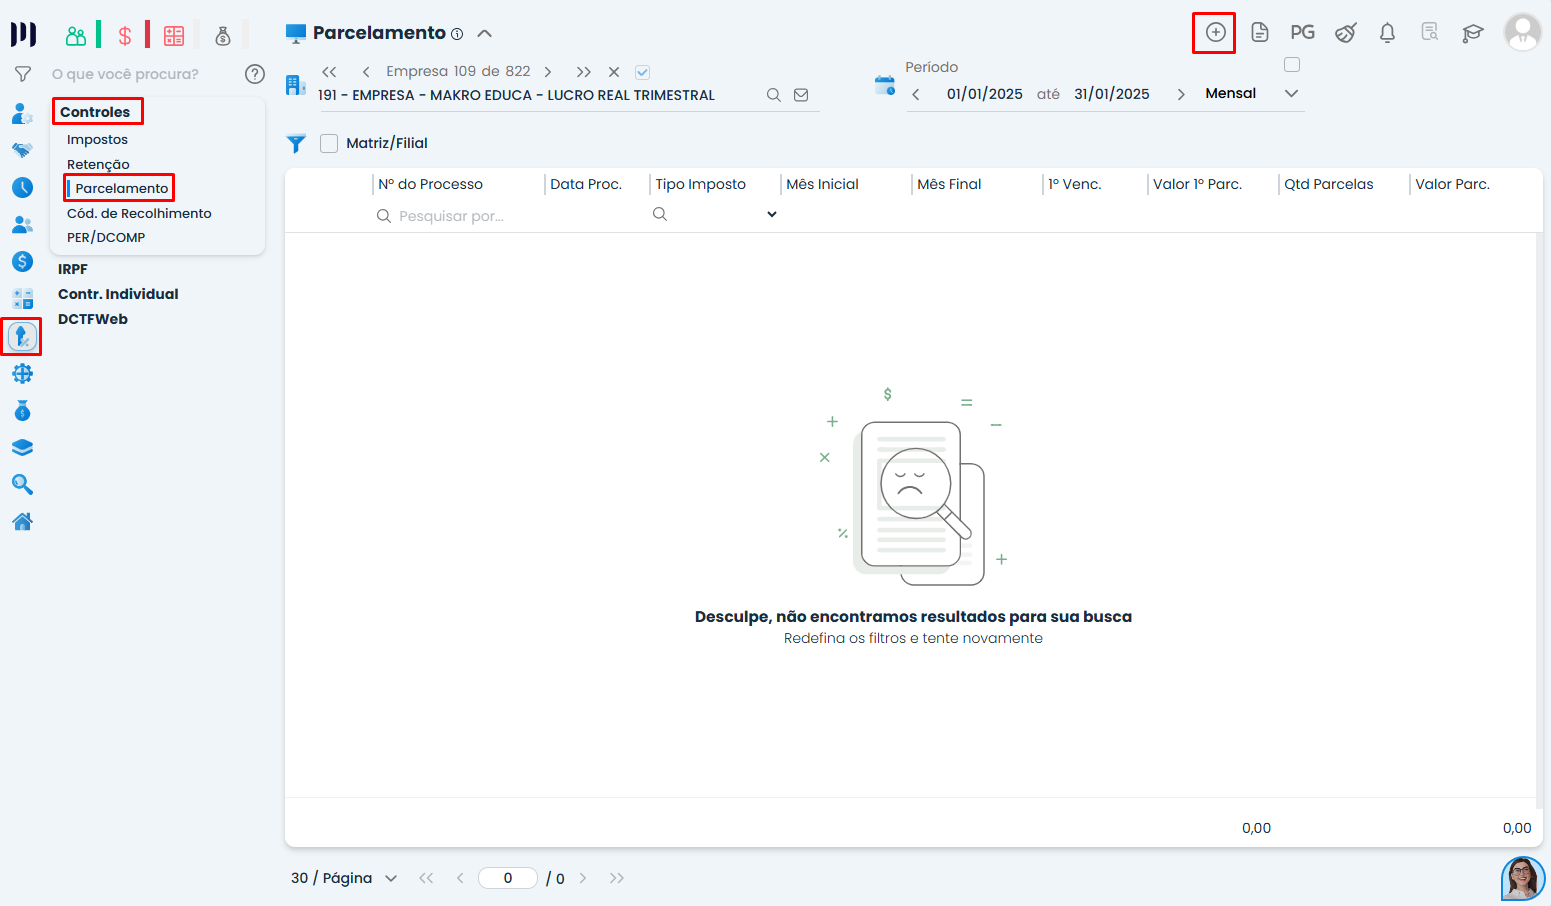This screenshot has height=906, width=1551.
Task: Expand the DCTFWeb menu group
Action: click(x=93, y=319)
